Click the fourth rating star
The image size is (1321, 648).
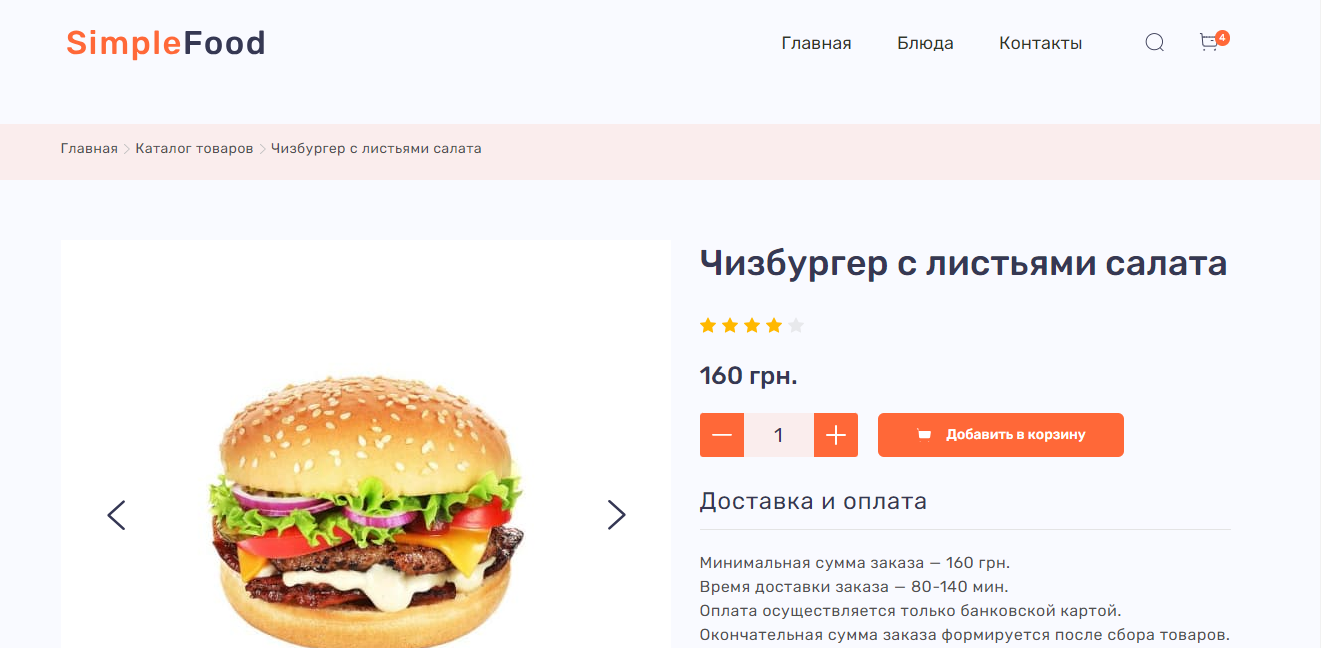click(x=774, y=325)
